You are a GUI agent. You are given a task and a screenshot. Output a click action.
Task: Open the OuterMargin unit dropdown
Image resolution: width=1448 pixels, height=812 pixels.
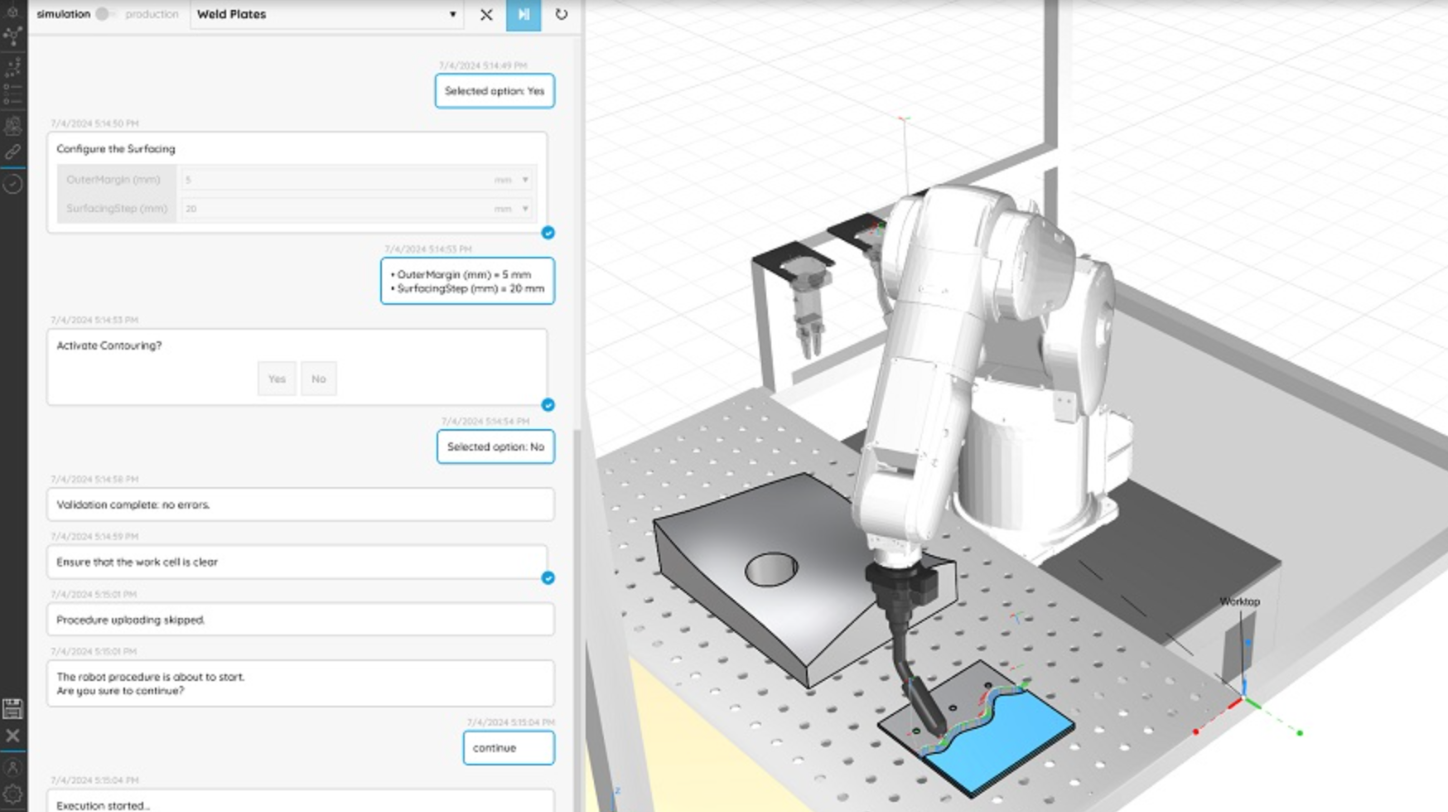click(526, 180)
